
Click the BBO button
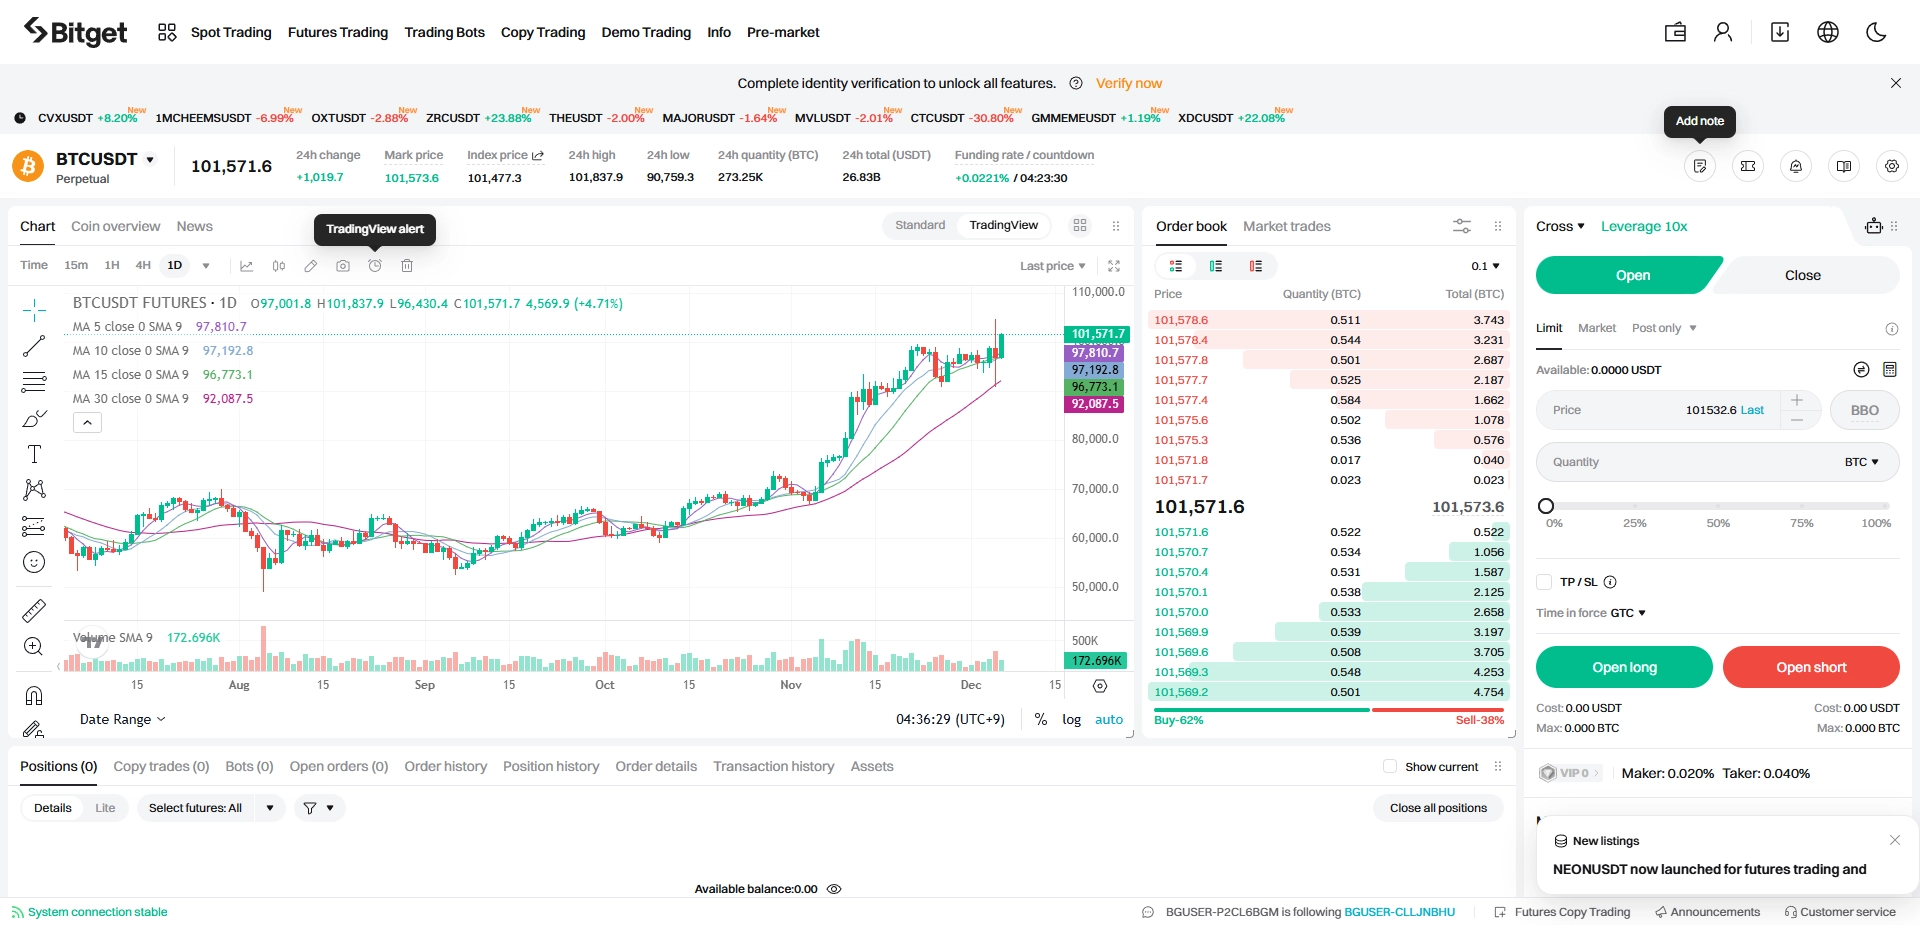(1864, 410)
